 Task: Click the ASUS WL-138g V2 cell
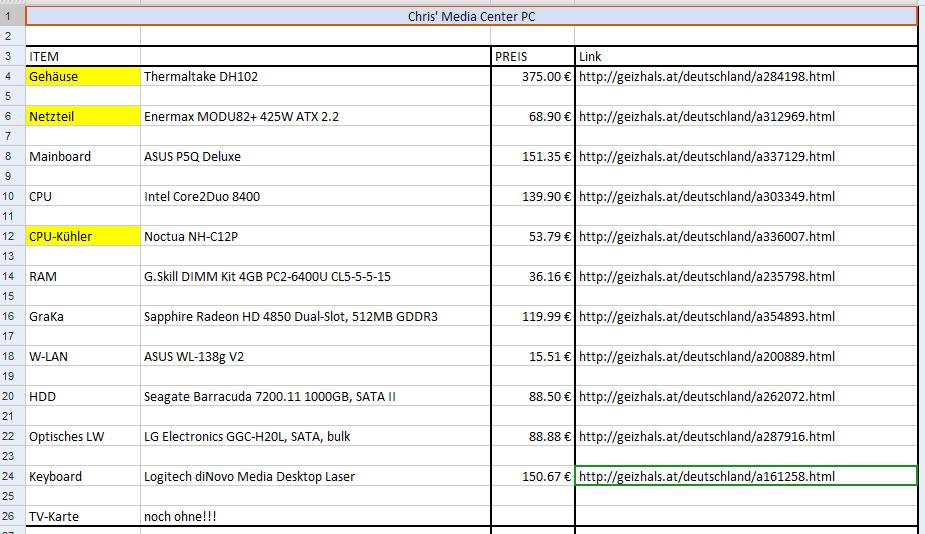316,356
